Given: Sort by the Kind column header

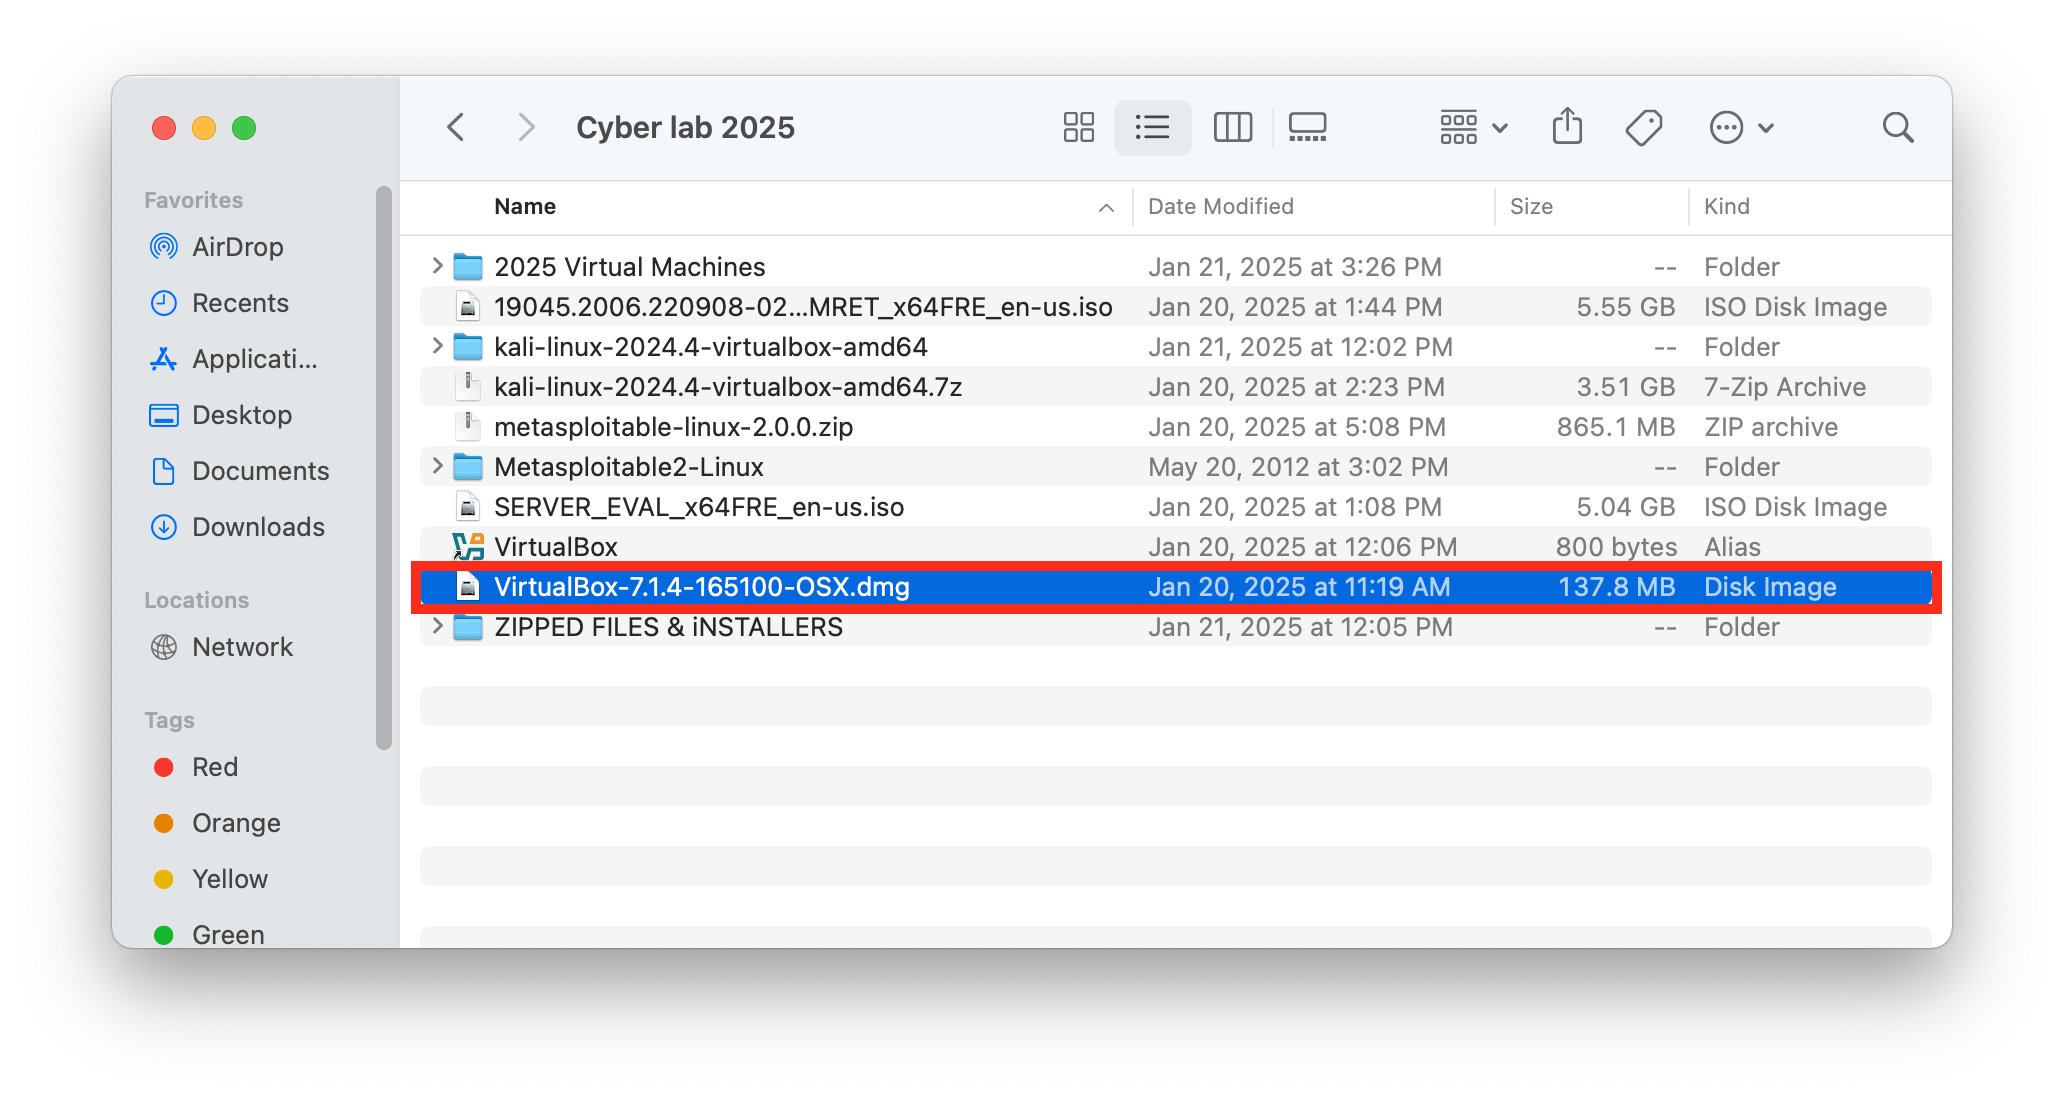Looking at the screenshot, I should (1726, 206).
